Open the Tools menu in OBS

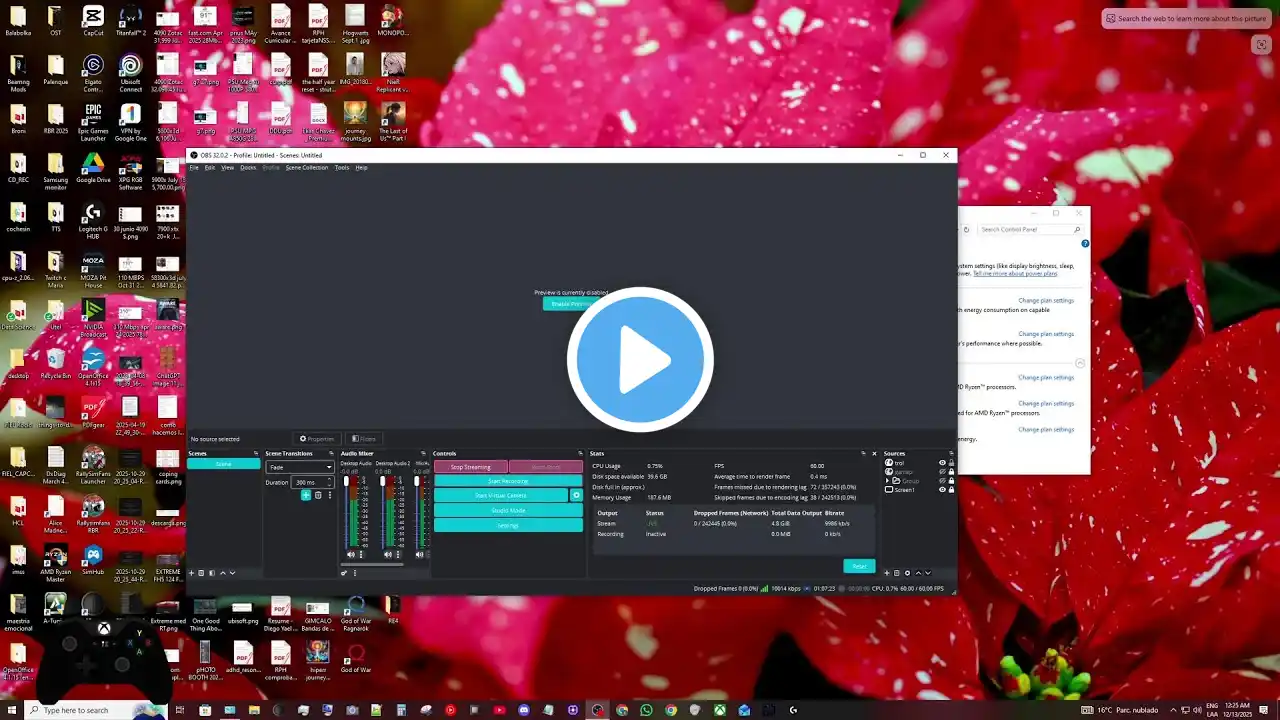click(x=342, y=167)
